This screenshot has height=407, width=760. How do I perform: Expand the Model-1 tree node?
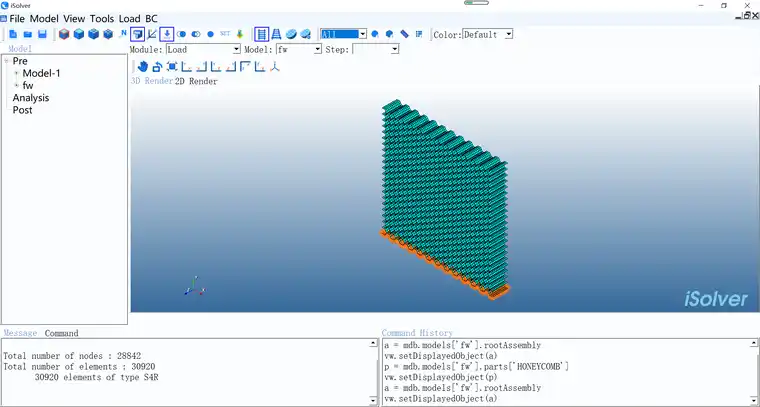[x=17, y=73]
